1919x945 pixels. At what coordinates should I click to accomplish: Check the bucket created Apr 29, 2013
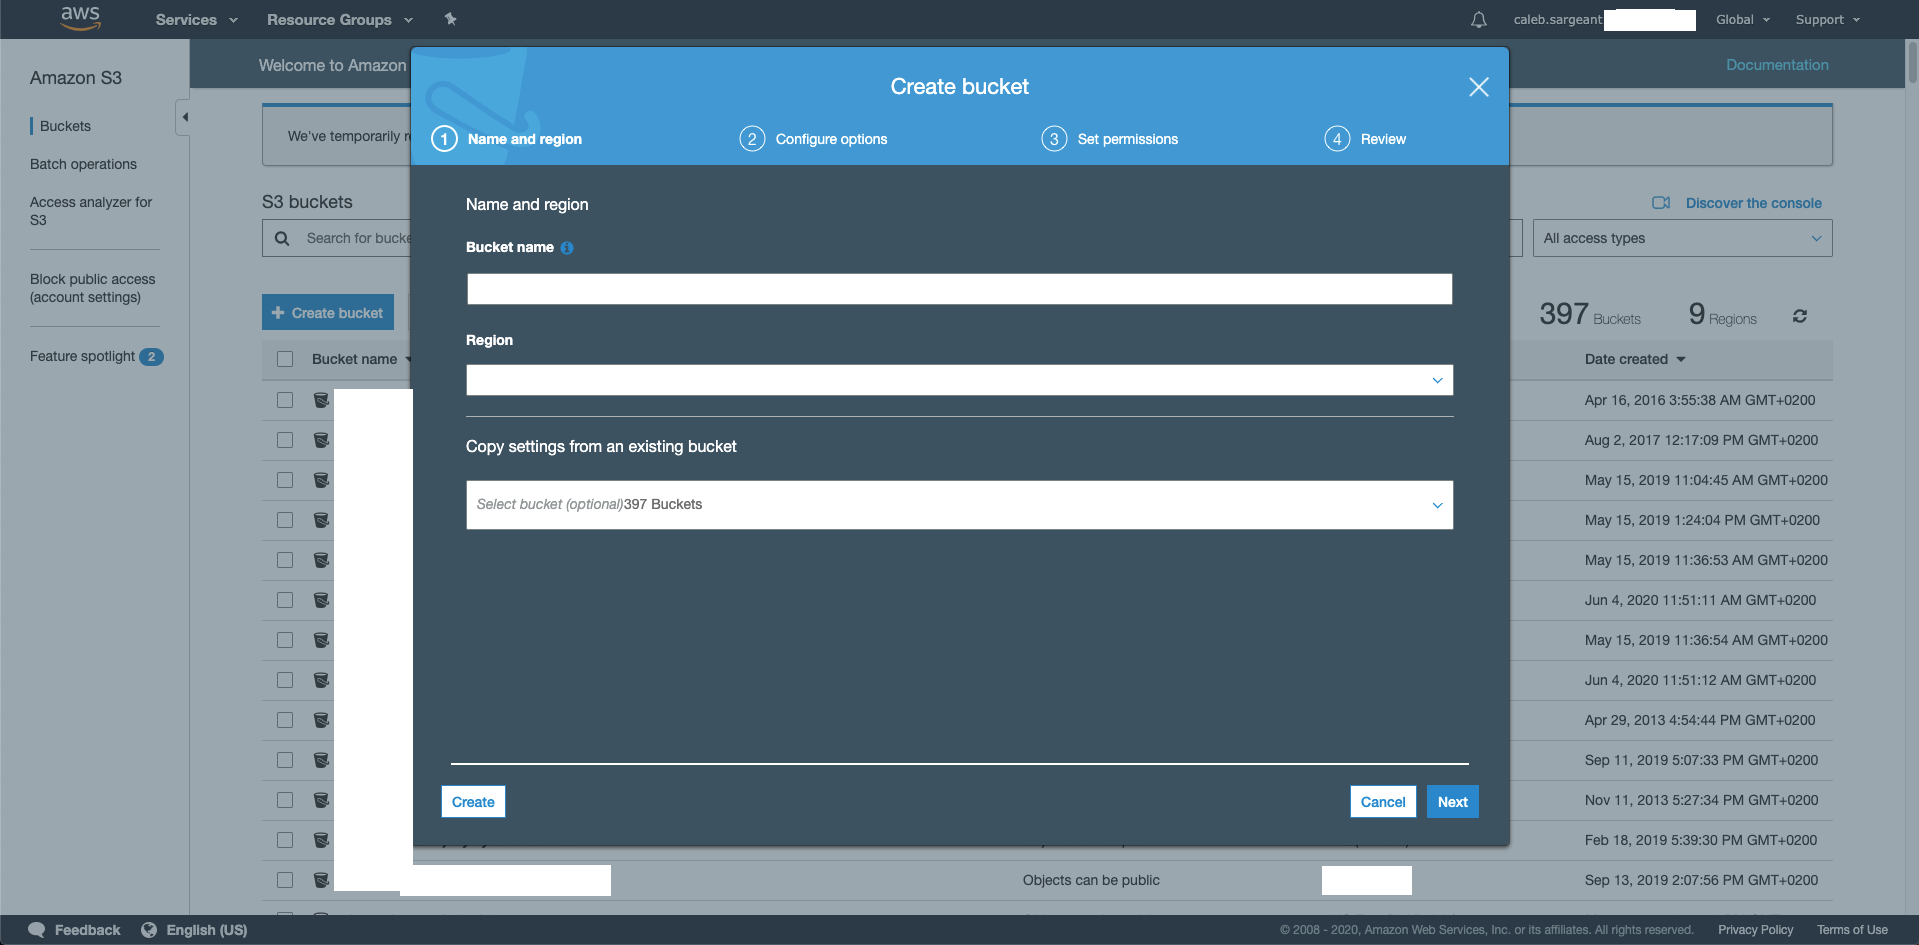click(285, 720)
